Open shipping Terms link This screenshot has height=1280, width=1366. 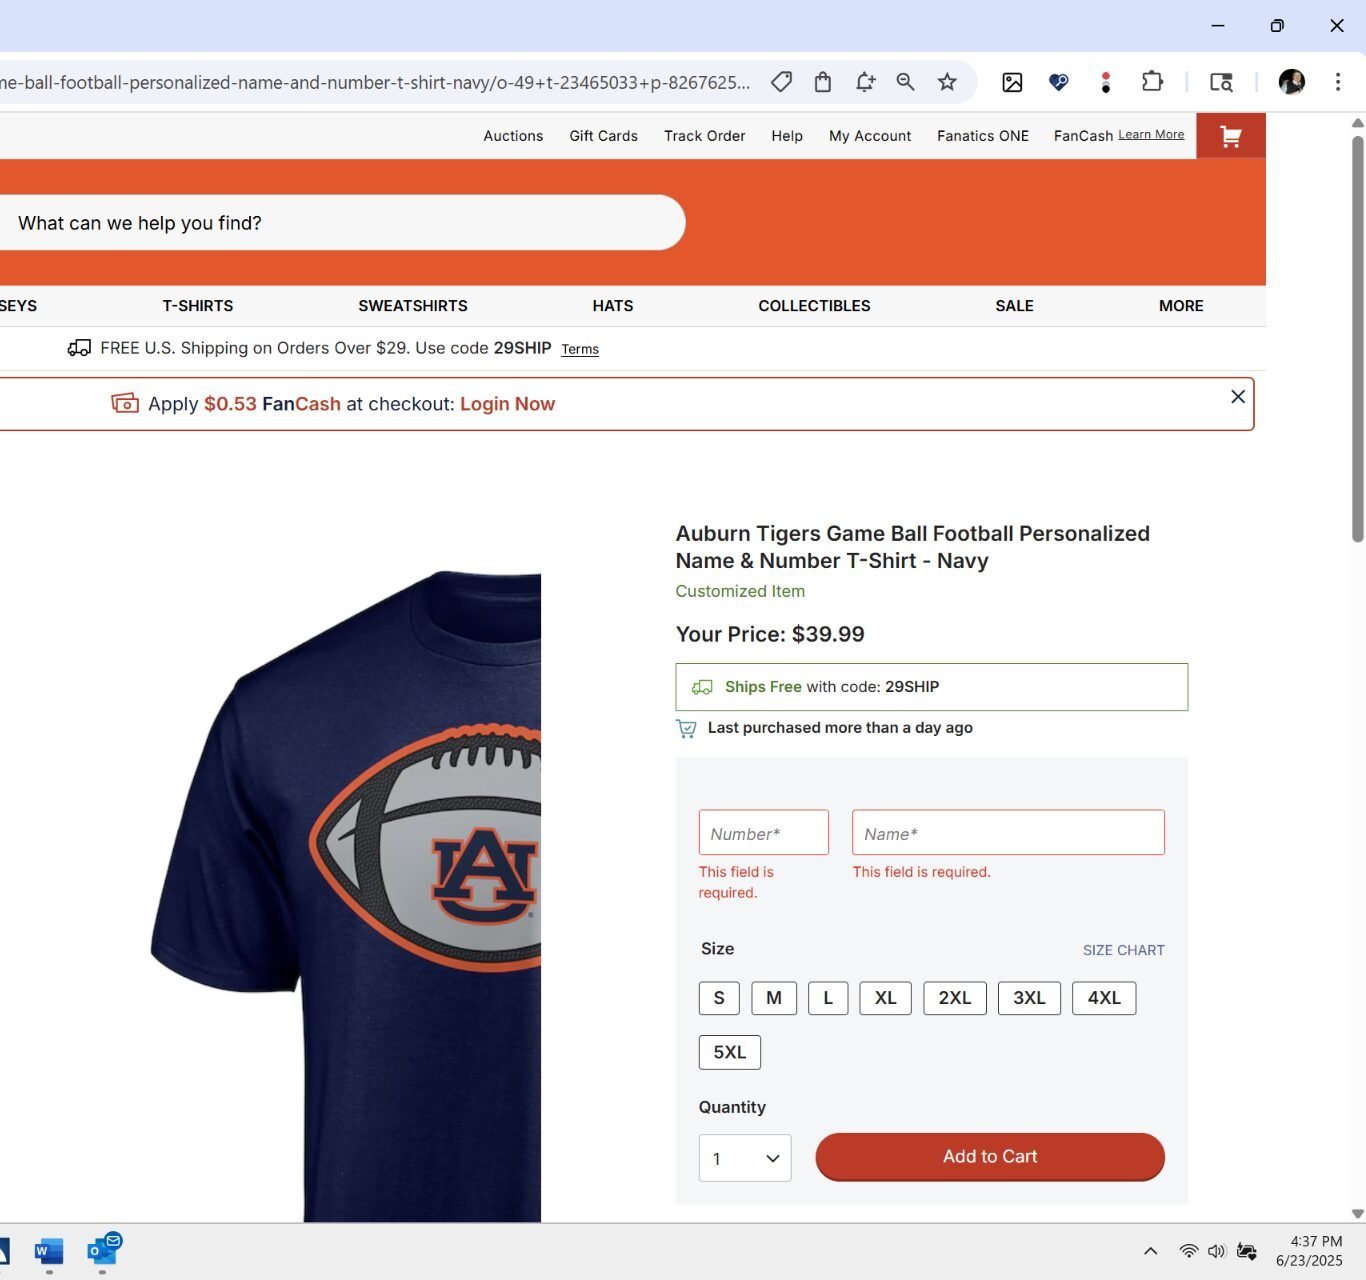[580, 349]
